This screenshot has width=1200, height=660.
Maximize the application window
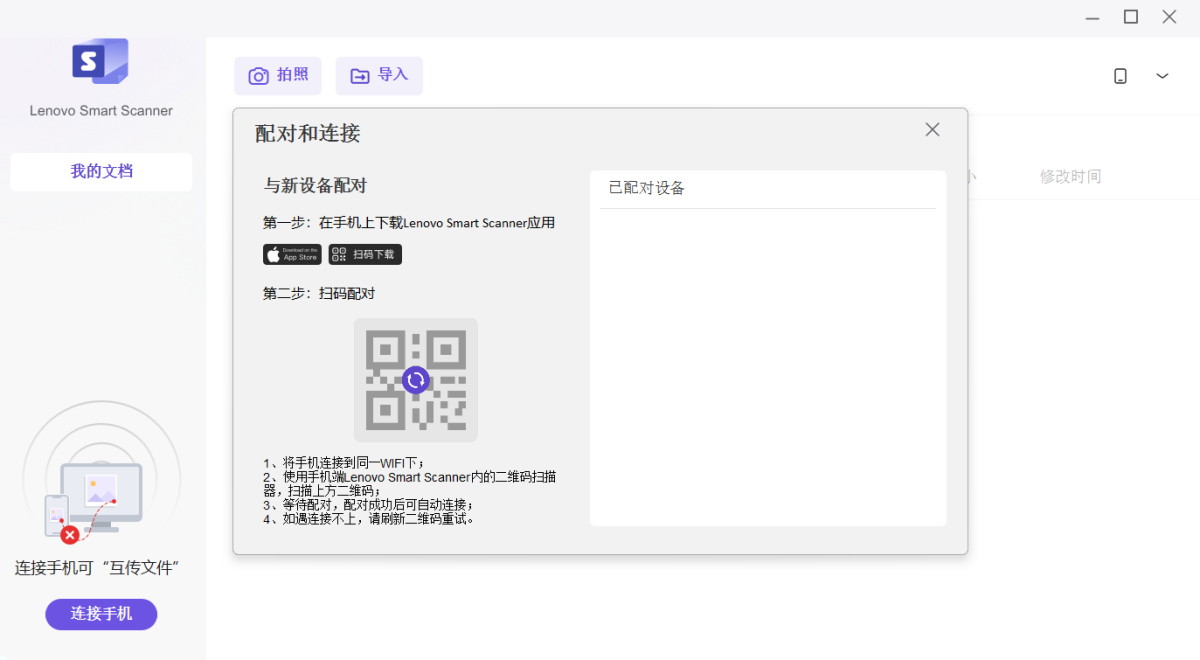tap(1130, 17)
